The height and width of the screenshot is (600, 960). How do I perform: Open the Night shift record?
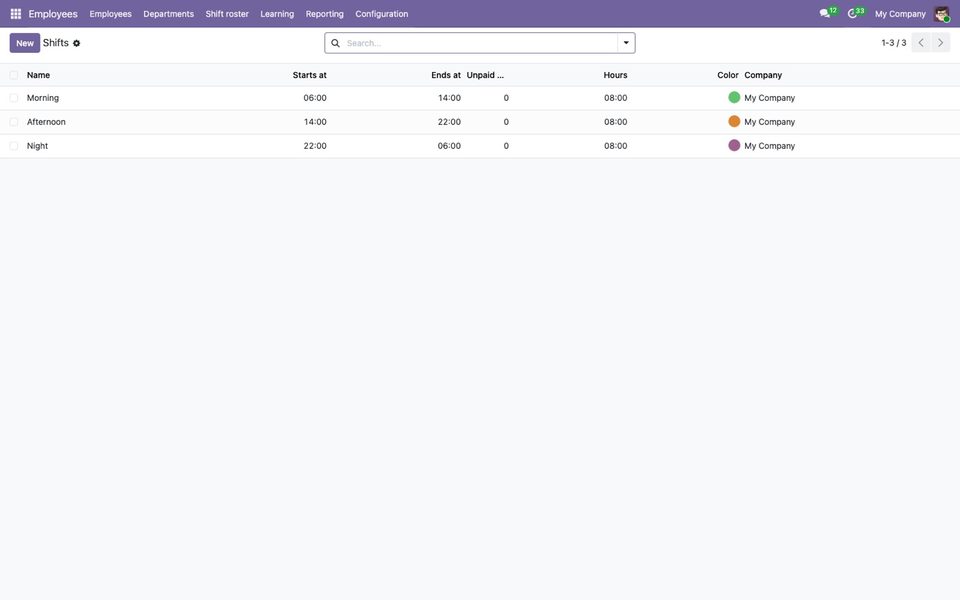pos(37,146)
